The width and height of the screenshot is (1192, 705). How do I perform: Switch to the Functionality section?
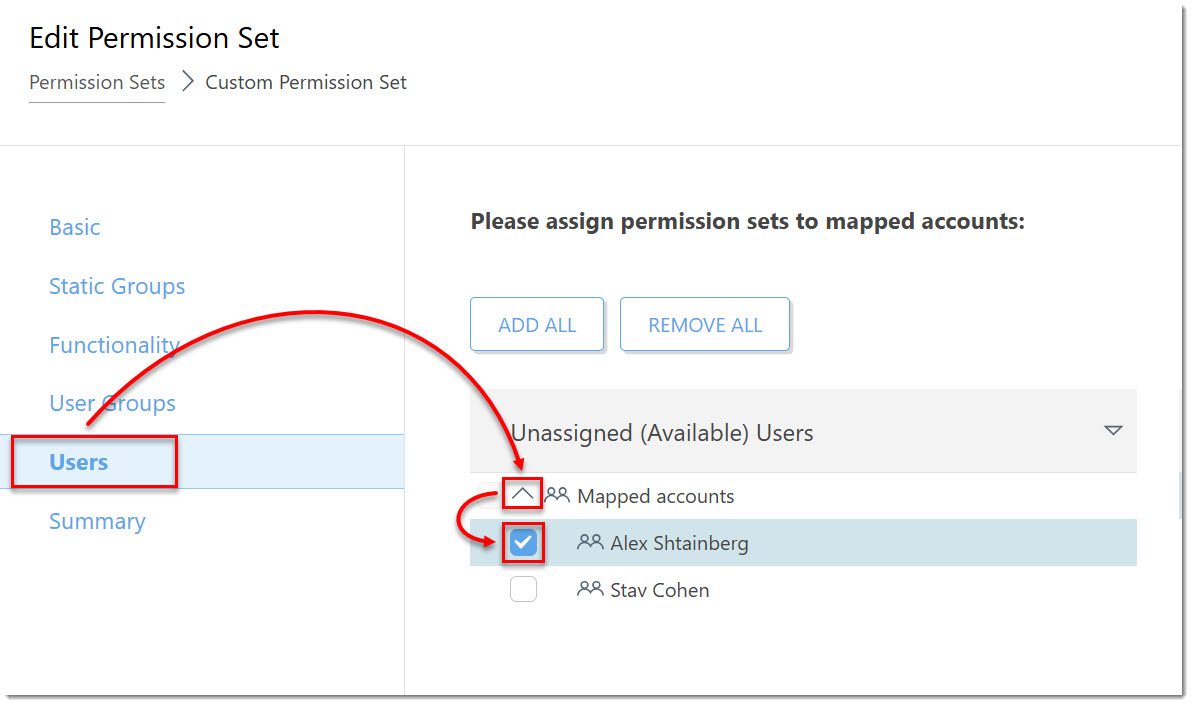coord(114,345)
